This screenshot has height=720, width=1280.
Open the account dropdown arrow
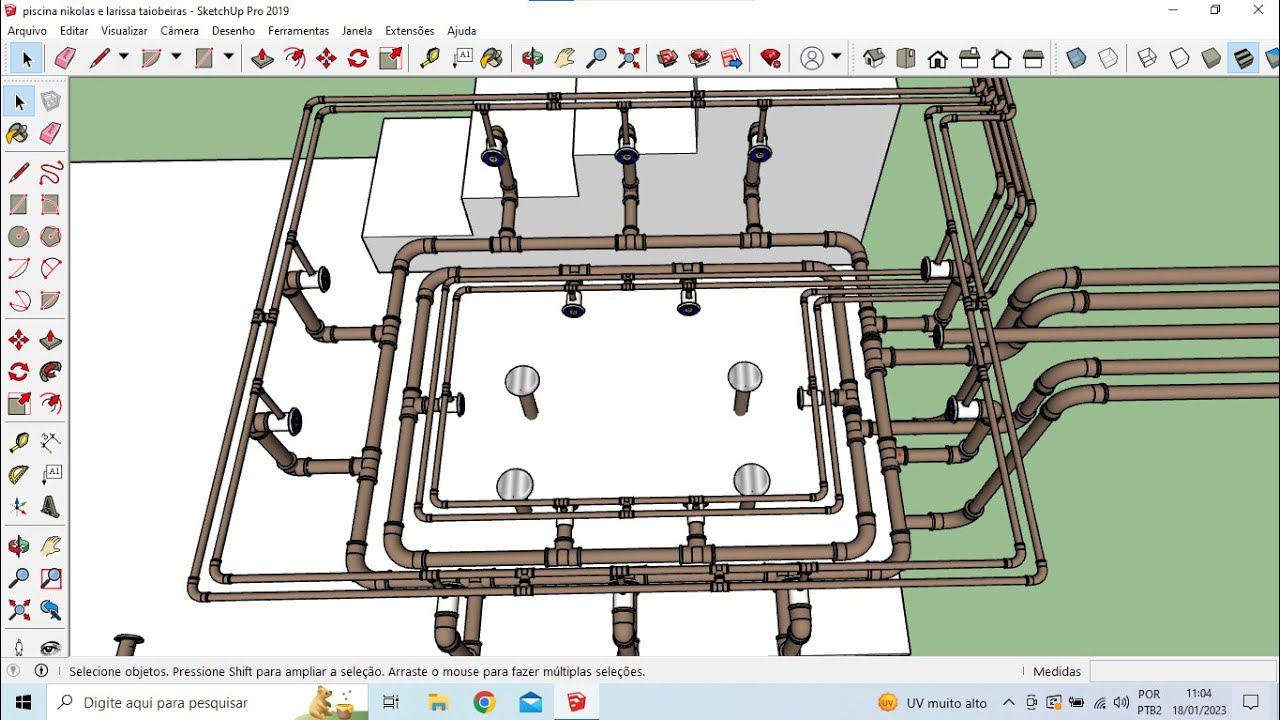836,57
